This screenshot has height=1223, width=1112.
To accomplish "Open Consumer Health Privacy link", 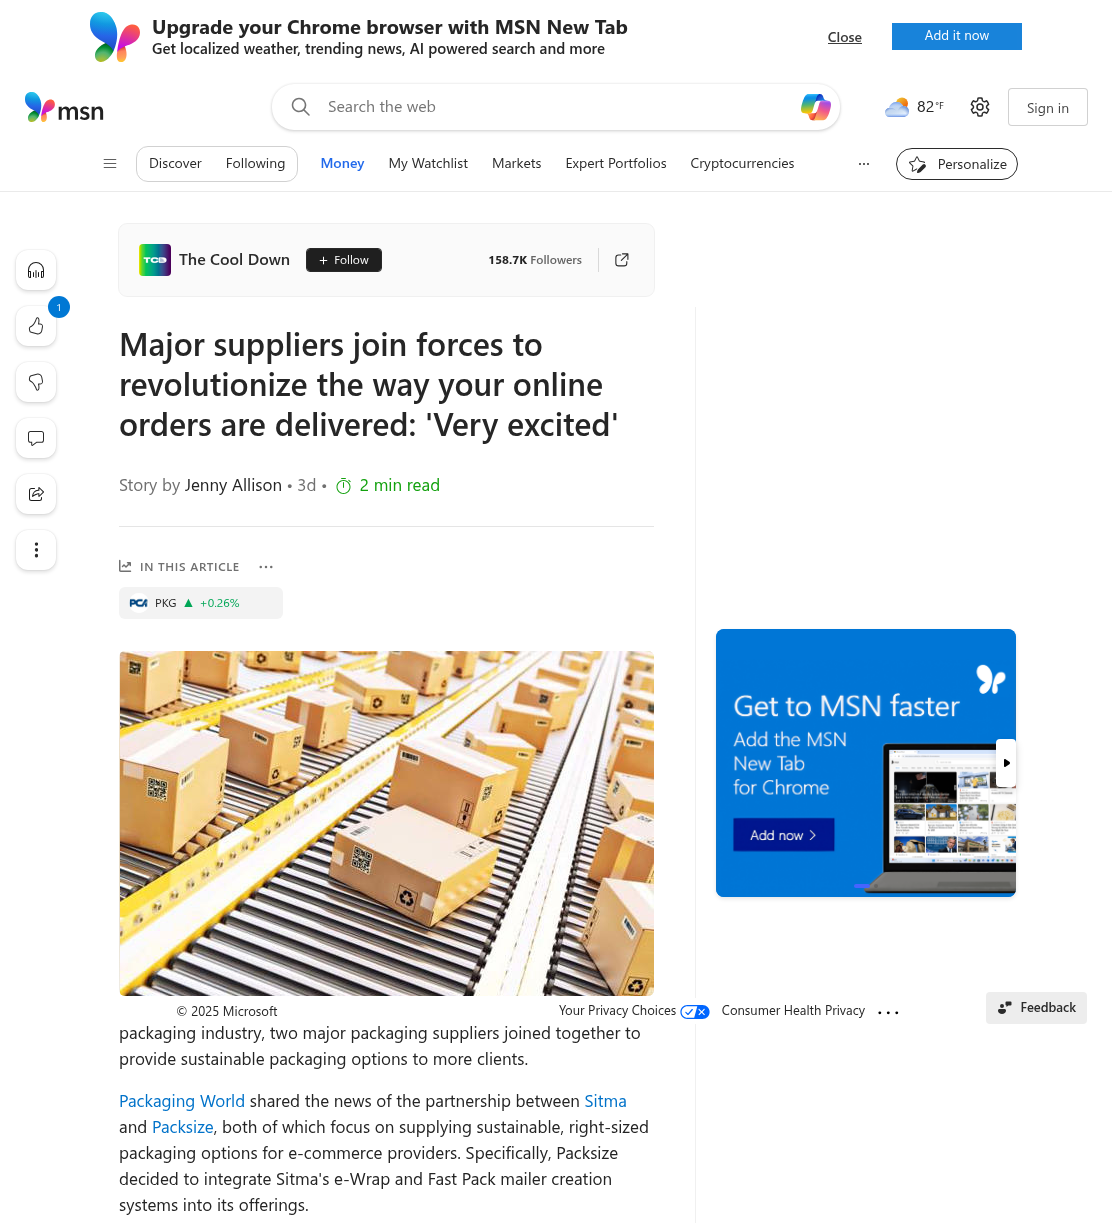I will [x=793, y=1011].
